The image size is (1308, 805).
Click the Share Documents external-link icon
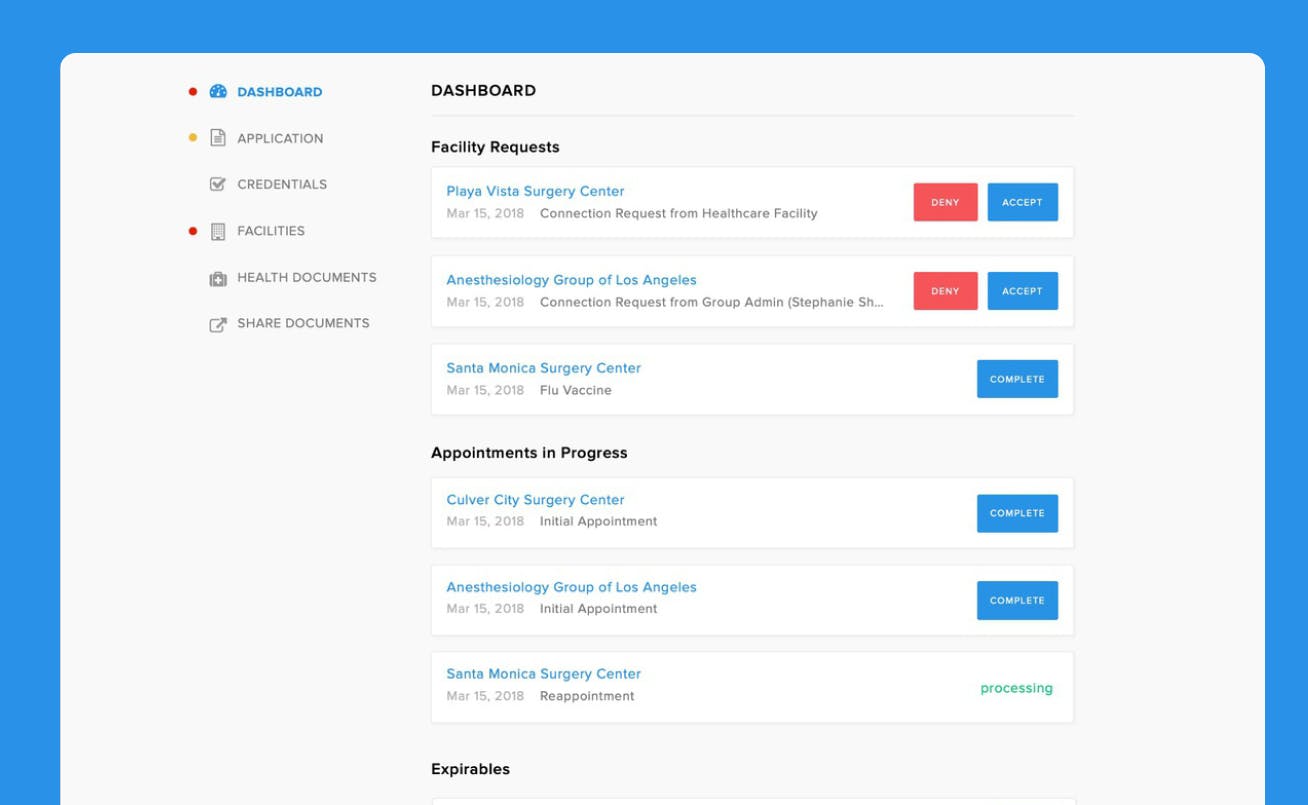pyautogui.click(x=218, y=324)
